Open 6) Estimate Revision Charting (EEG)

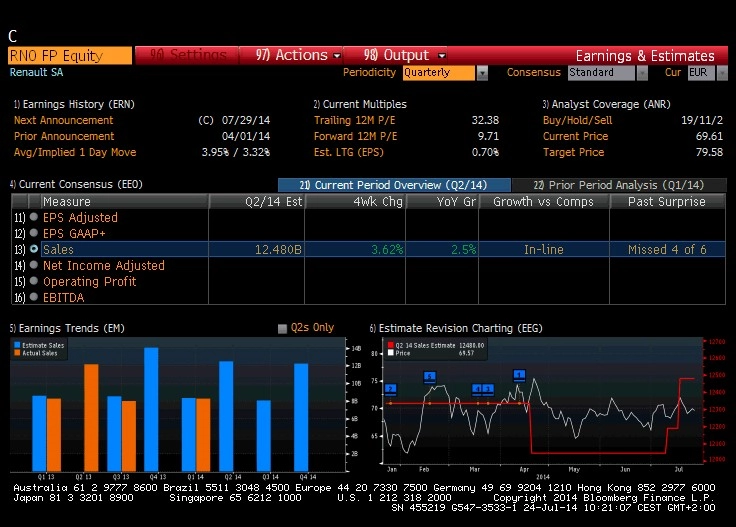456,328
